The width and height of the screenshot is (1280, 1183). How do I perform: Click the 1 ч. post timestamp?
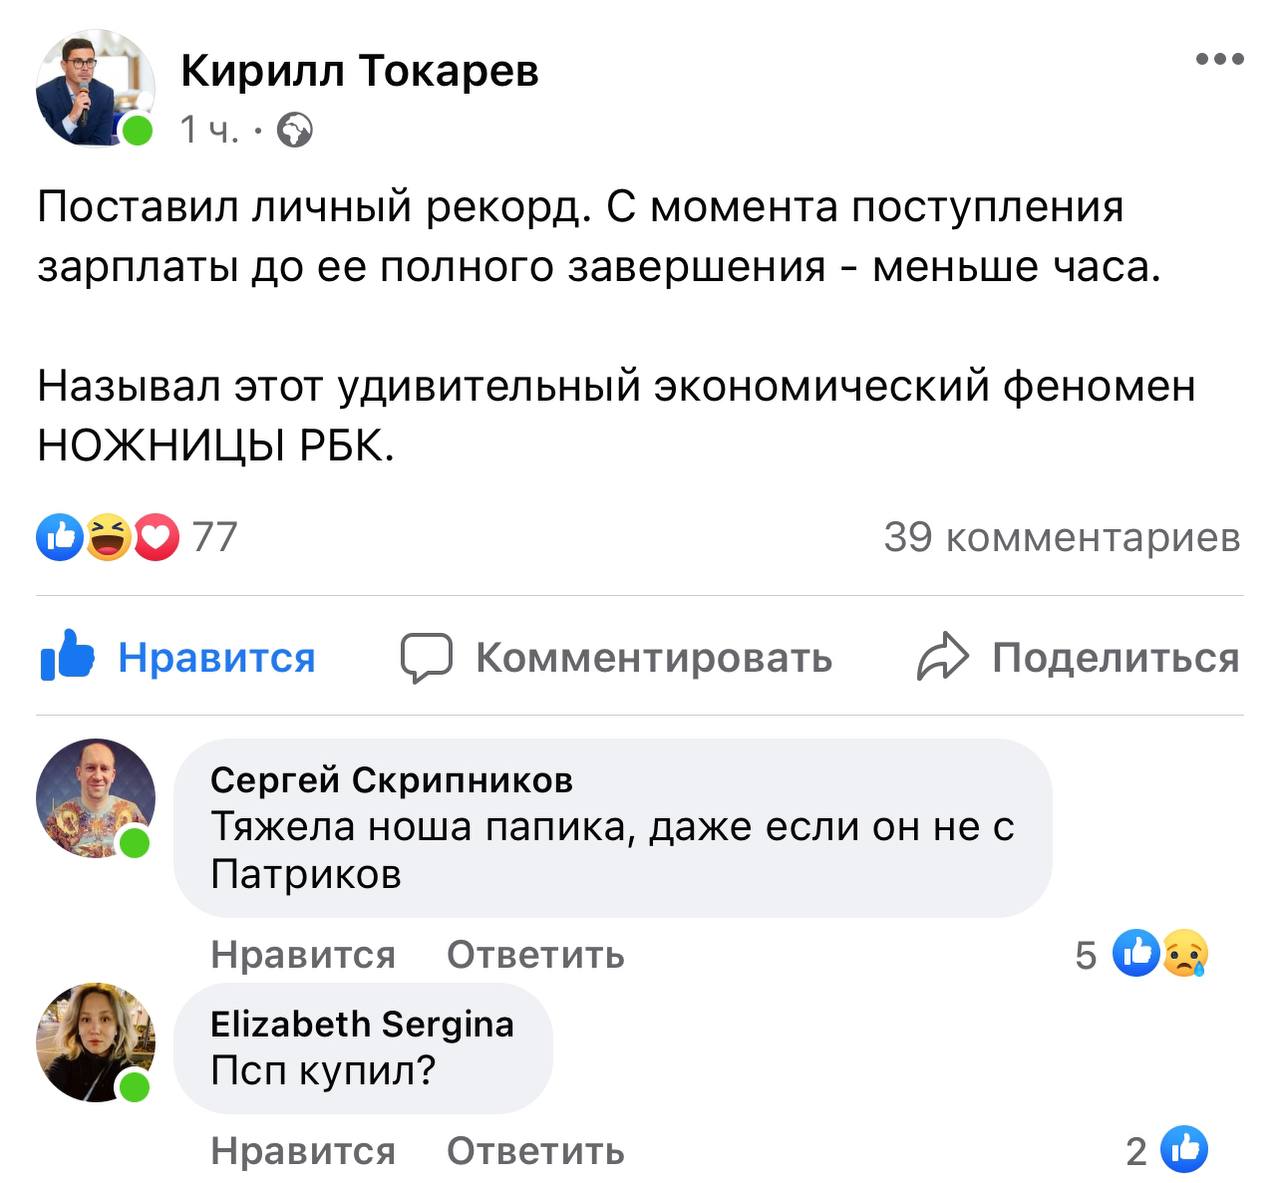210,131
